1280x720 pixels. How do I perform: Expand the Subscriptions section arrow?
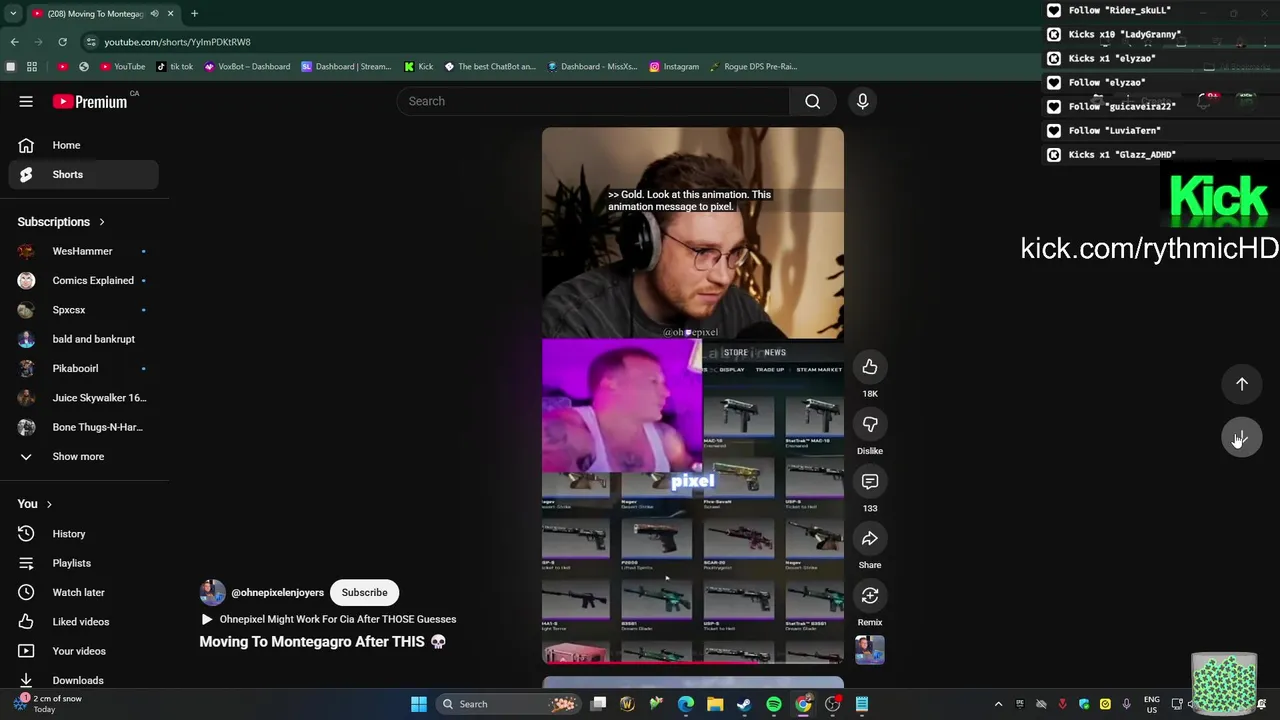101,222
